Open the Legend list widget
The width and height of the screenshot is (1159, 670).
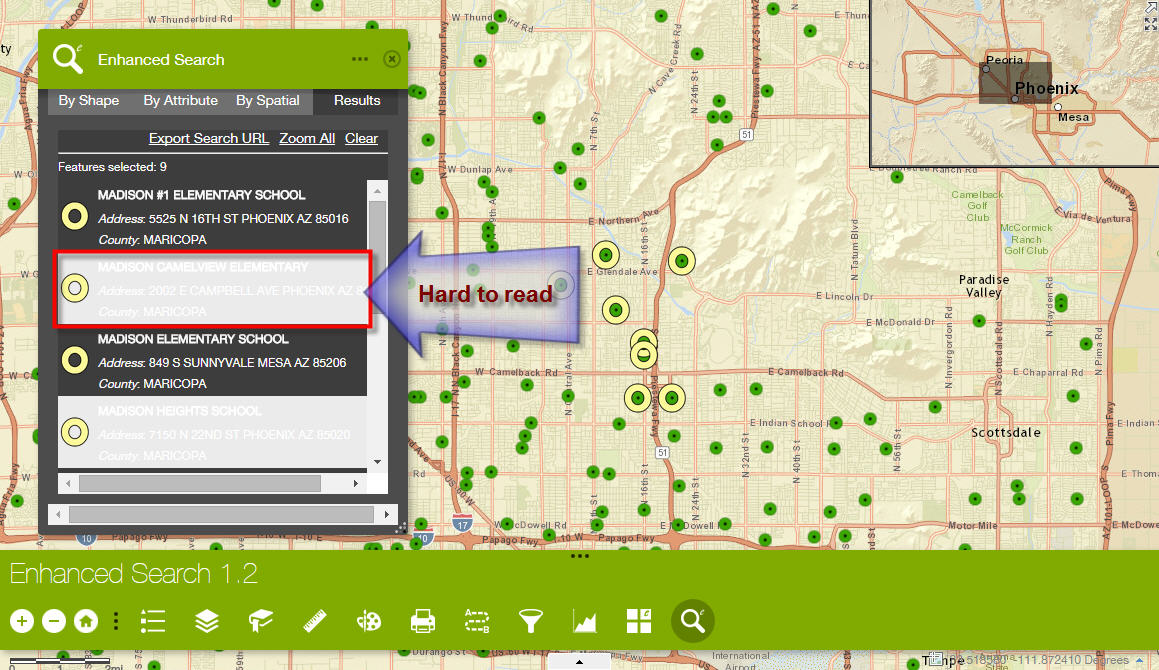pos(153,621)
